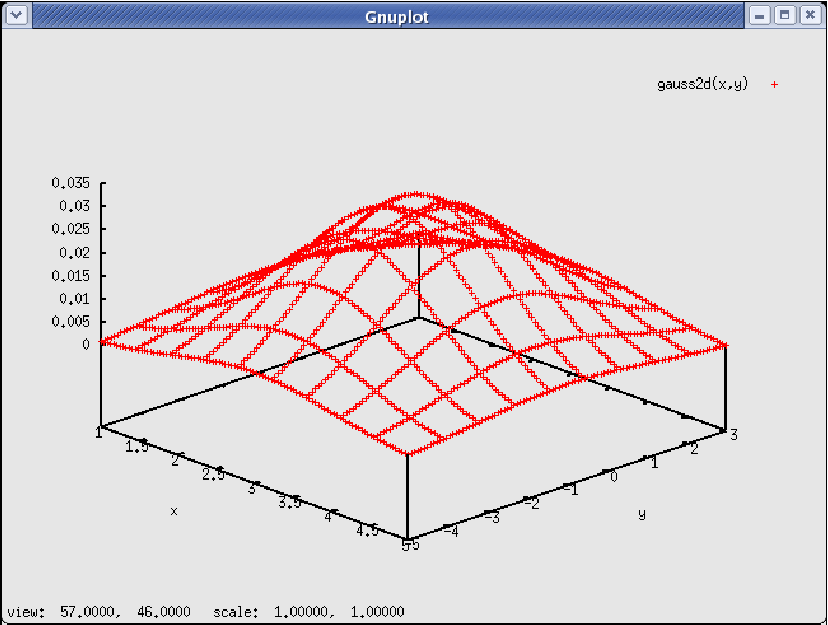The width and height of the screenshot is (828, 625).
Task: Click the 0.035 z-axis tick label
Action: 71,183
